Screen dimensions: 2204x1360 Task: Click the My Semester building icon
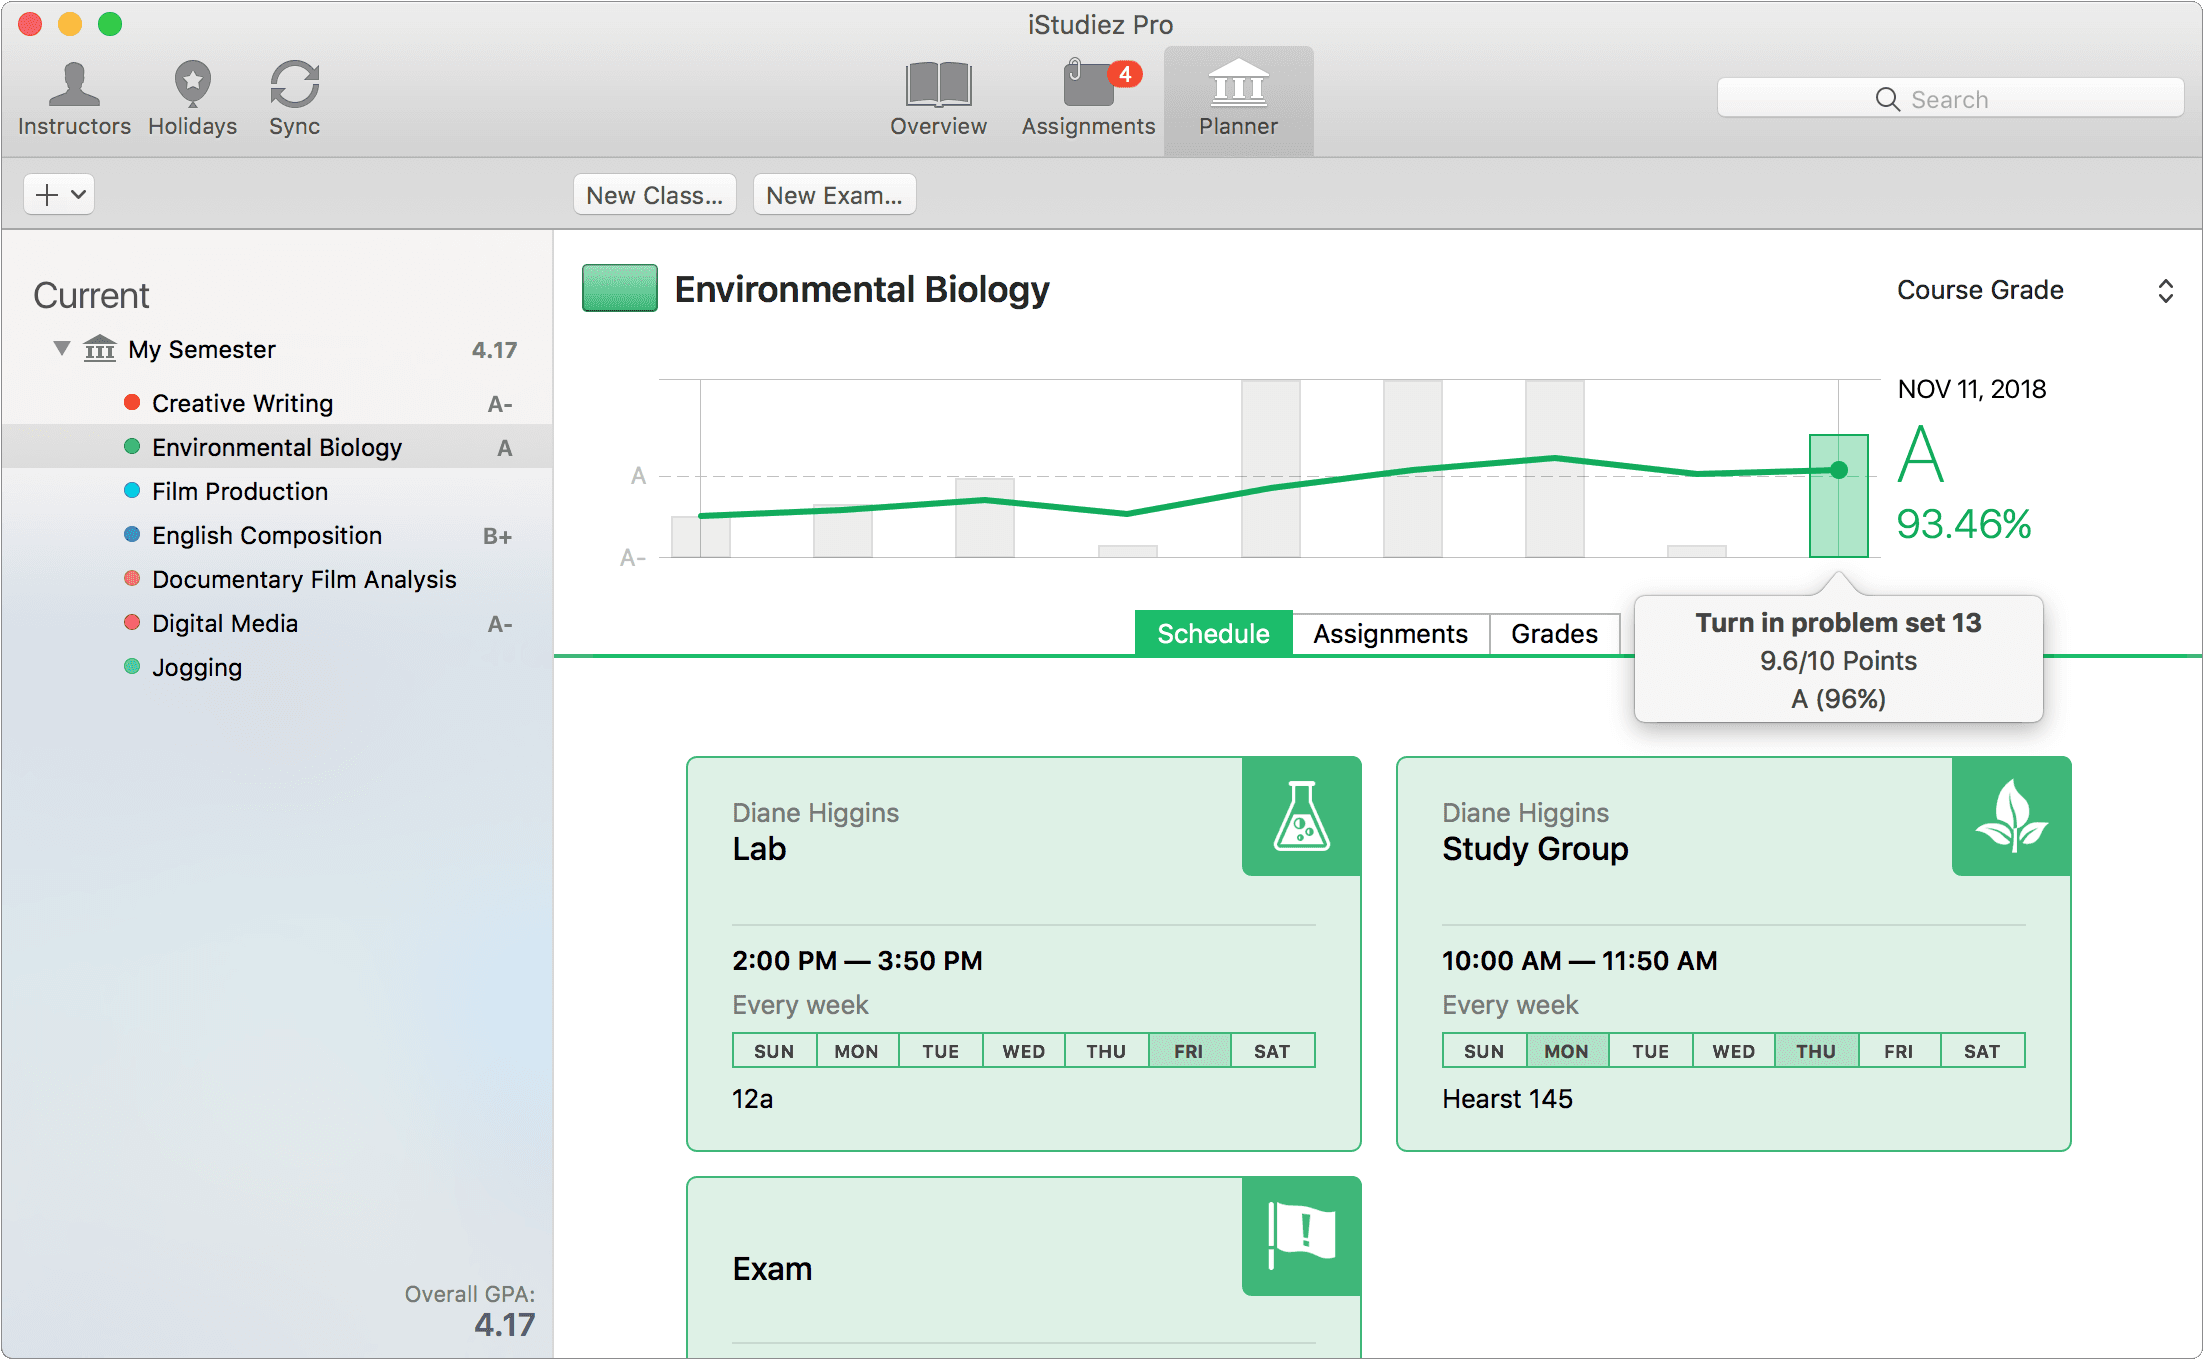[99, 349]
